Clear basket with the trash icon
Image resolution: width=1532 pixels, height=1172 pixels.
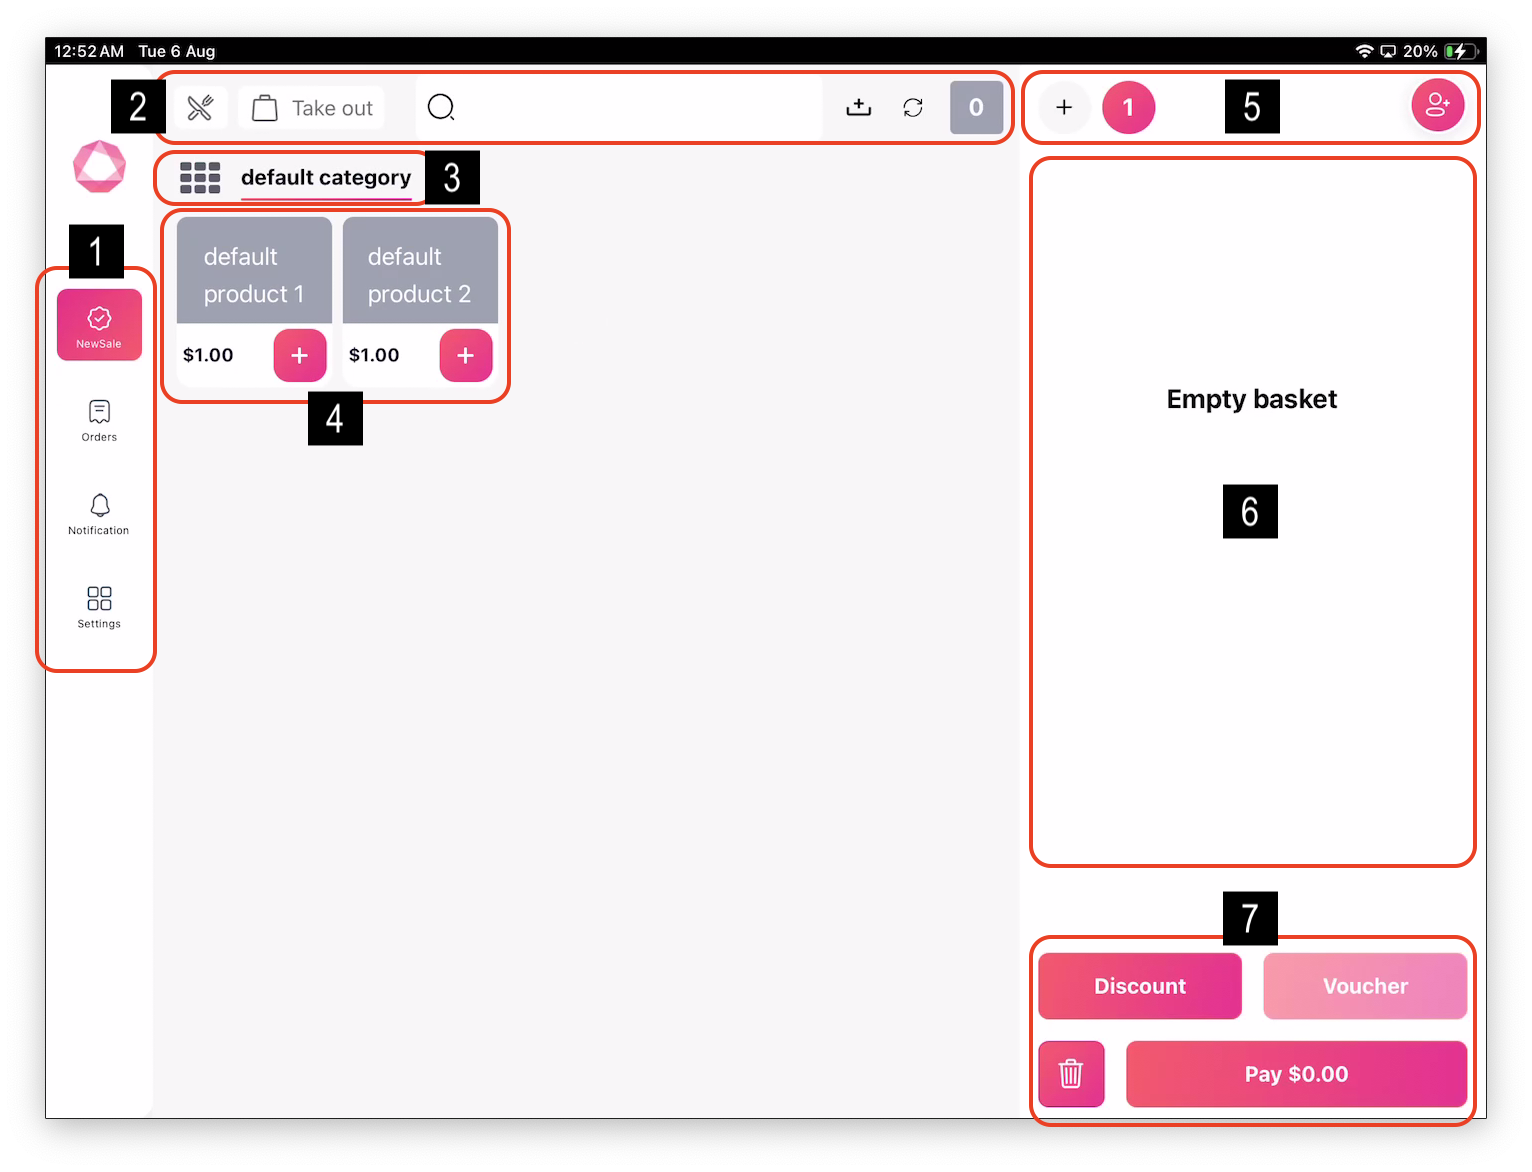point(1071,1074)
